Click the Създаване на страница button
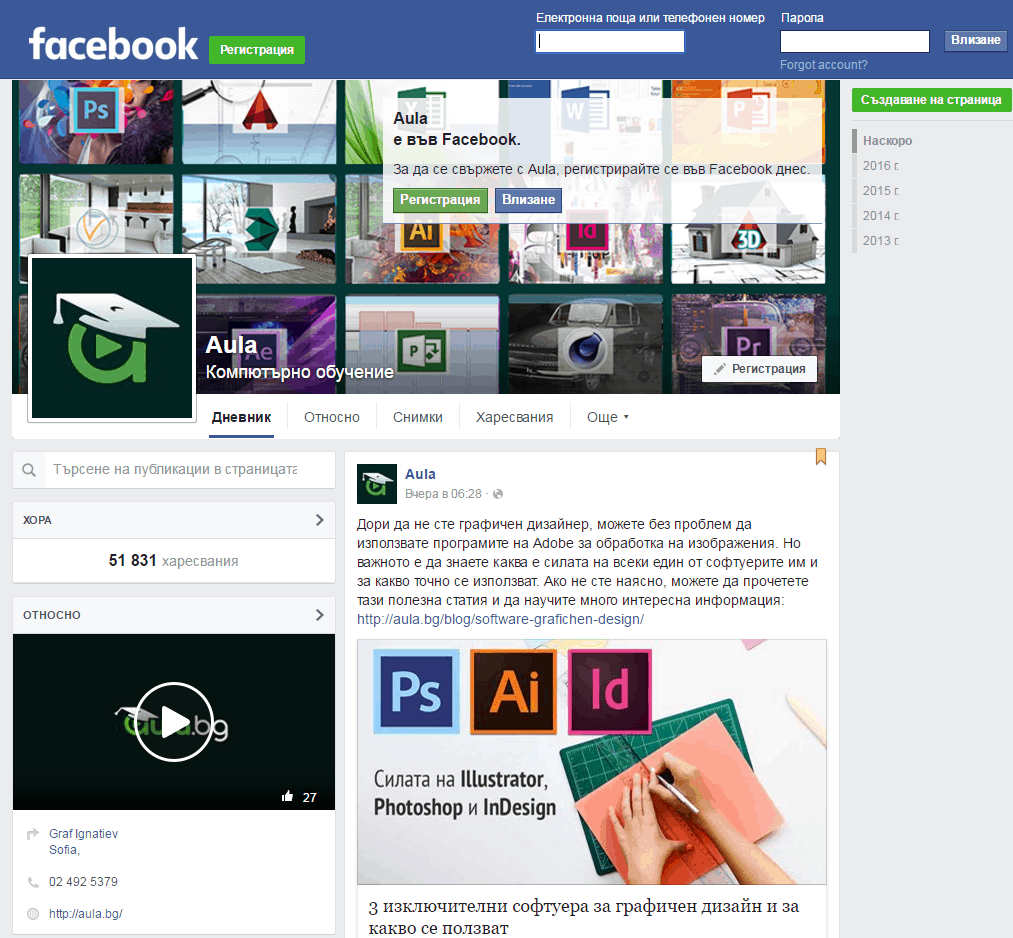1013x938 pixels. 931,100
